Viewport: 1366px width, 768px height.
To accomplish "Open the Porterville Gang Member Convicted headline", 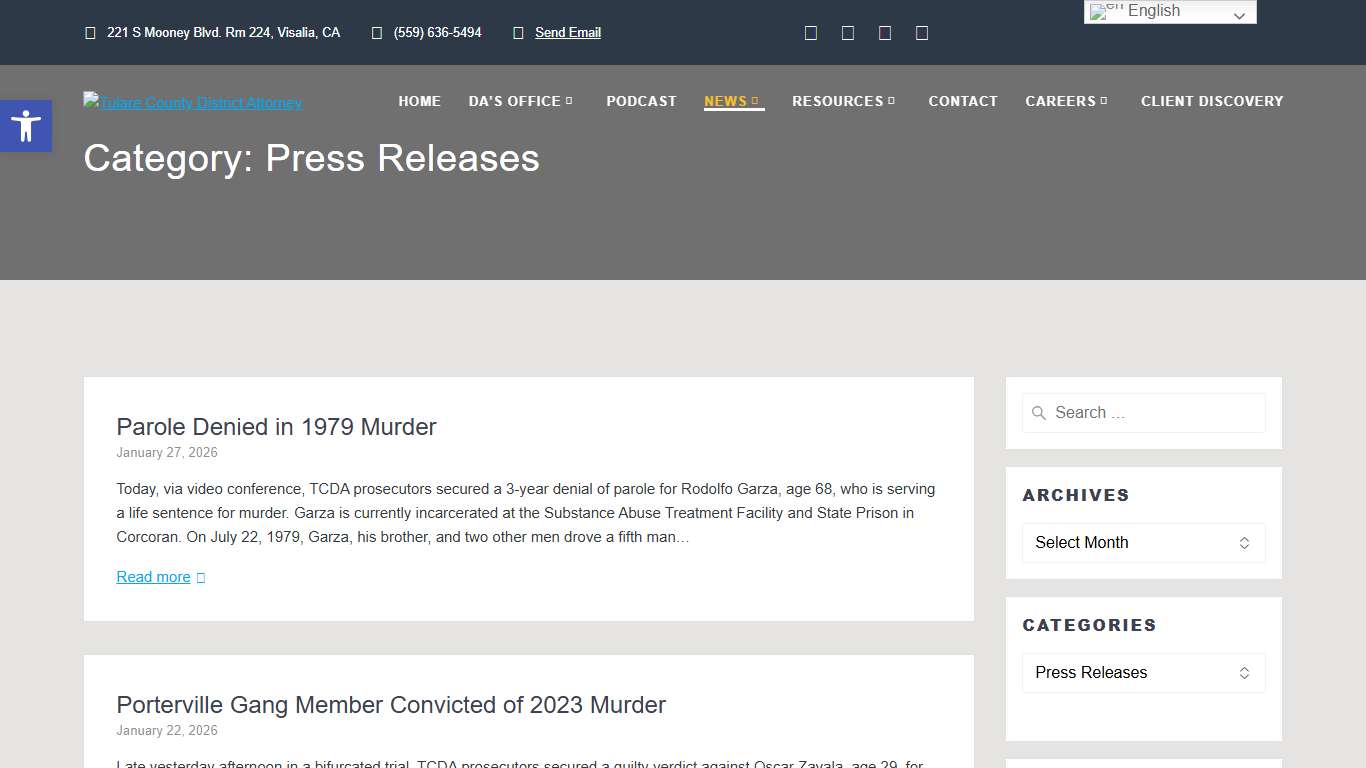I will tap(390, 705).
